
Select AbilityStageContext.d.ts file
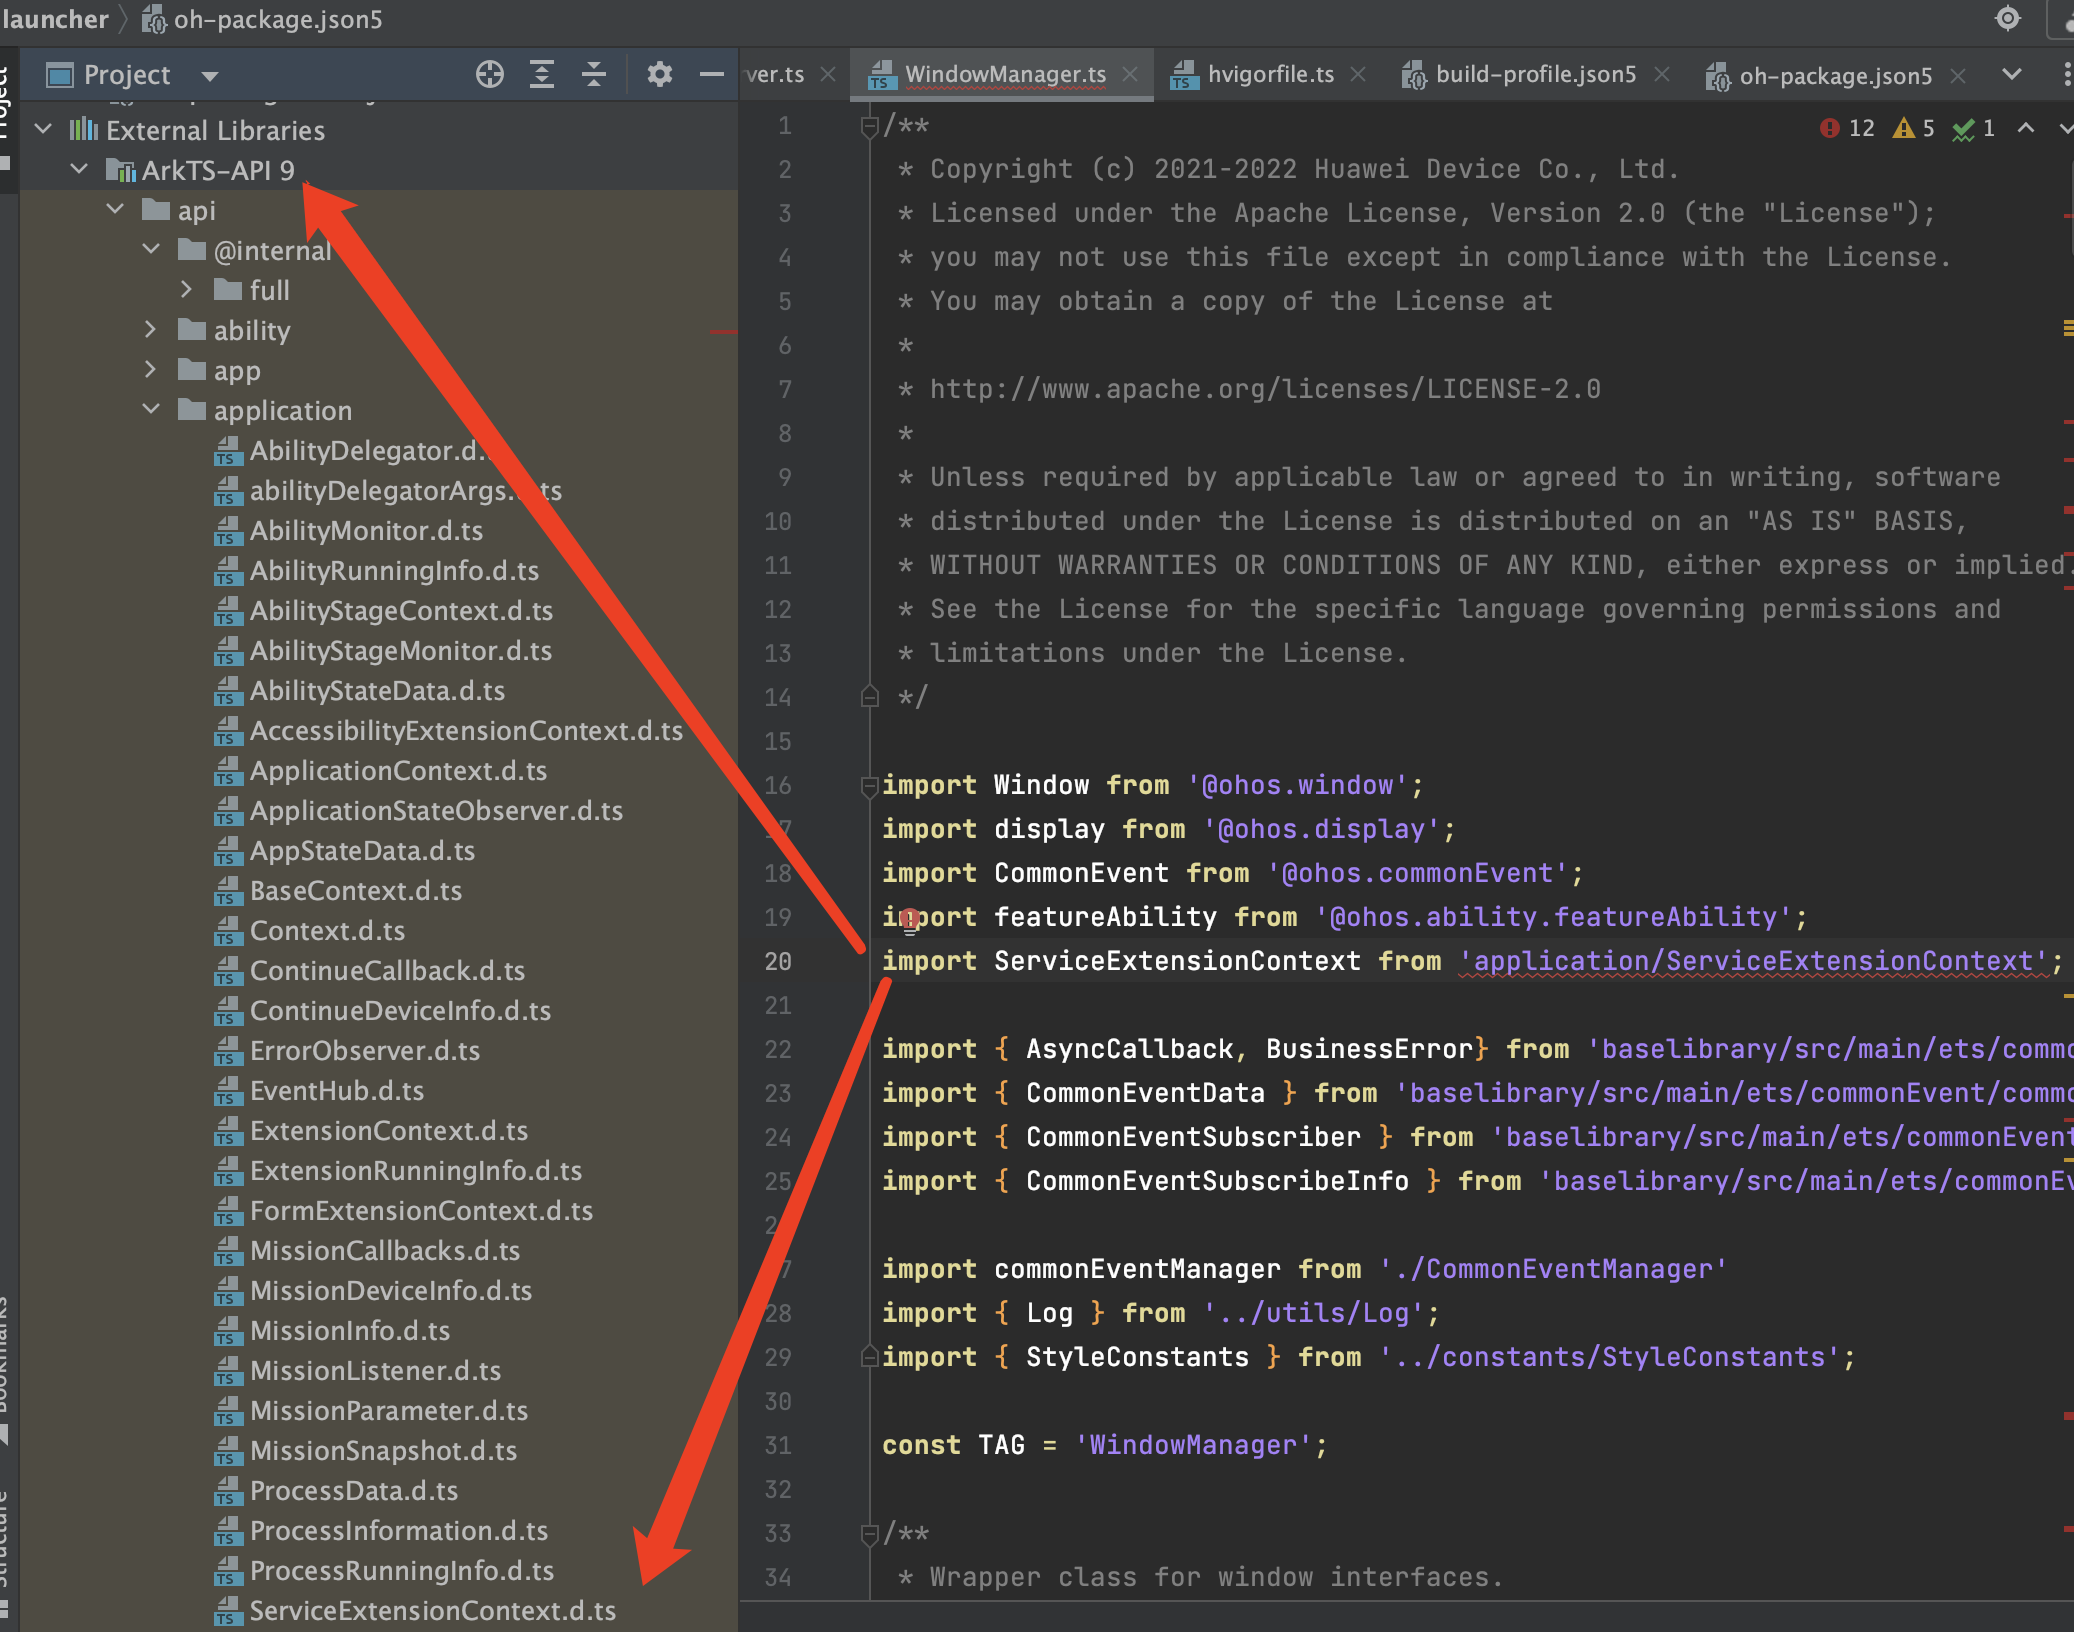[x=401, y=611]
